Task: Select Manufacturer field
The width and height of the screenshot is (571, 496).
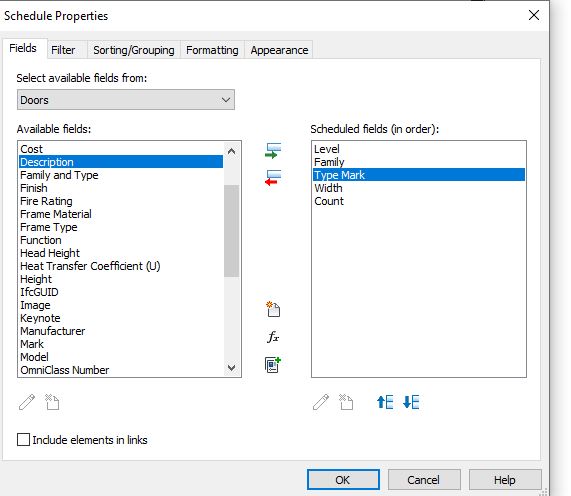Action: [x=121, y=331]
